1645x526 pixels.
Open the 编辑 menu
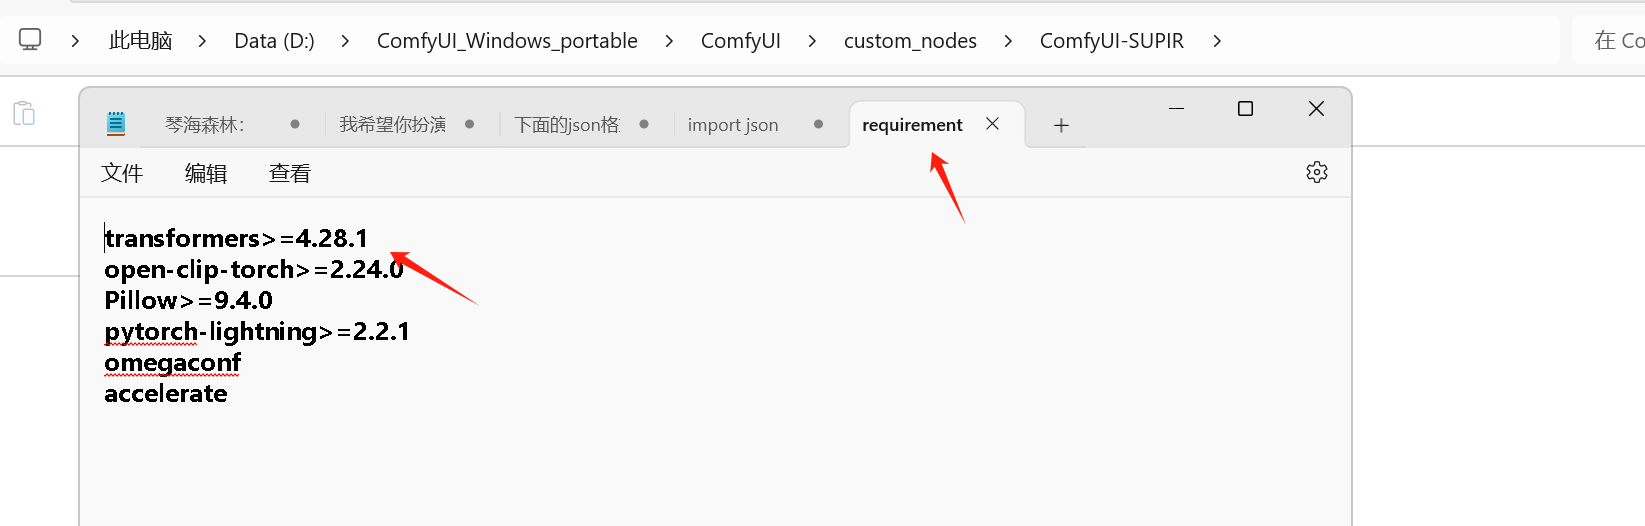click(206, 173)
